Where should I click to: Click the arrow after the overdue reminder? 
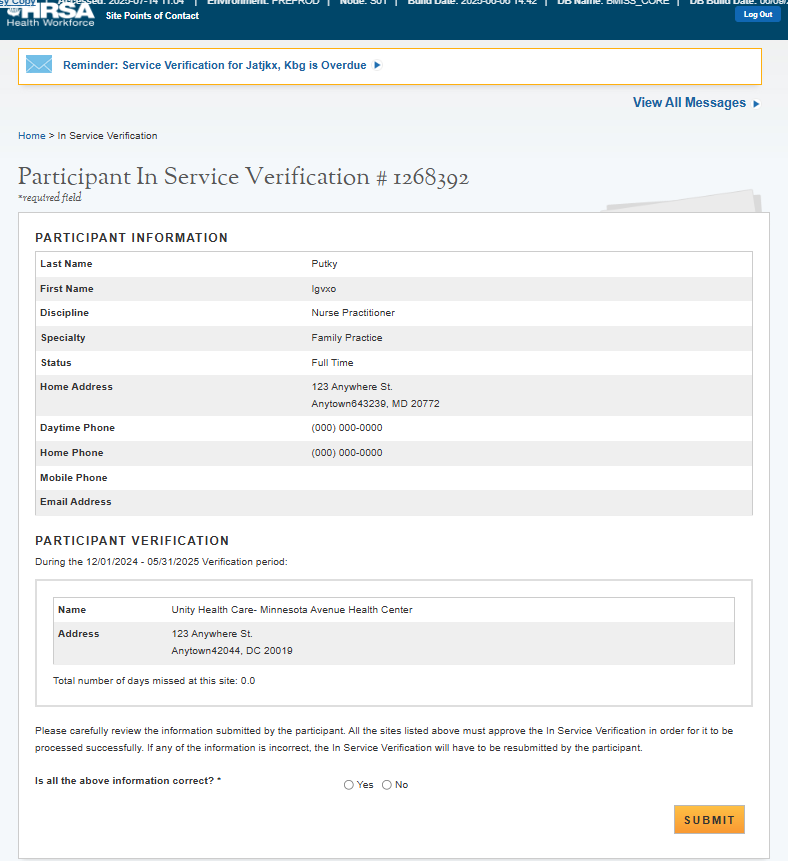(377, 66)
